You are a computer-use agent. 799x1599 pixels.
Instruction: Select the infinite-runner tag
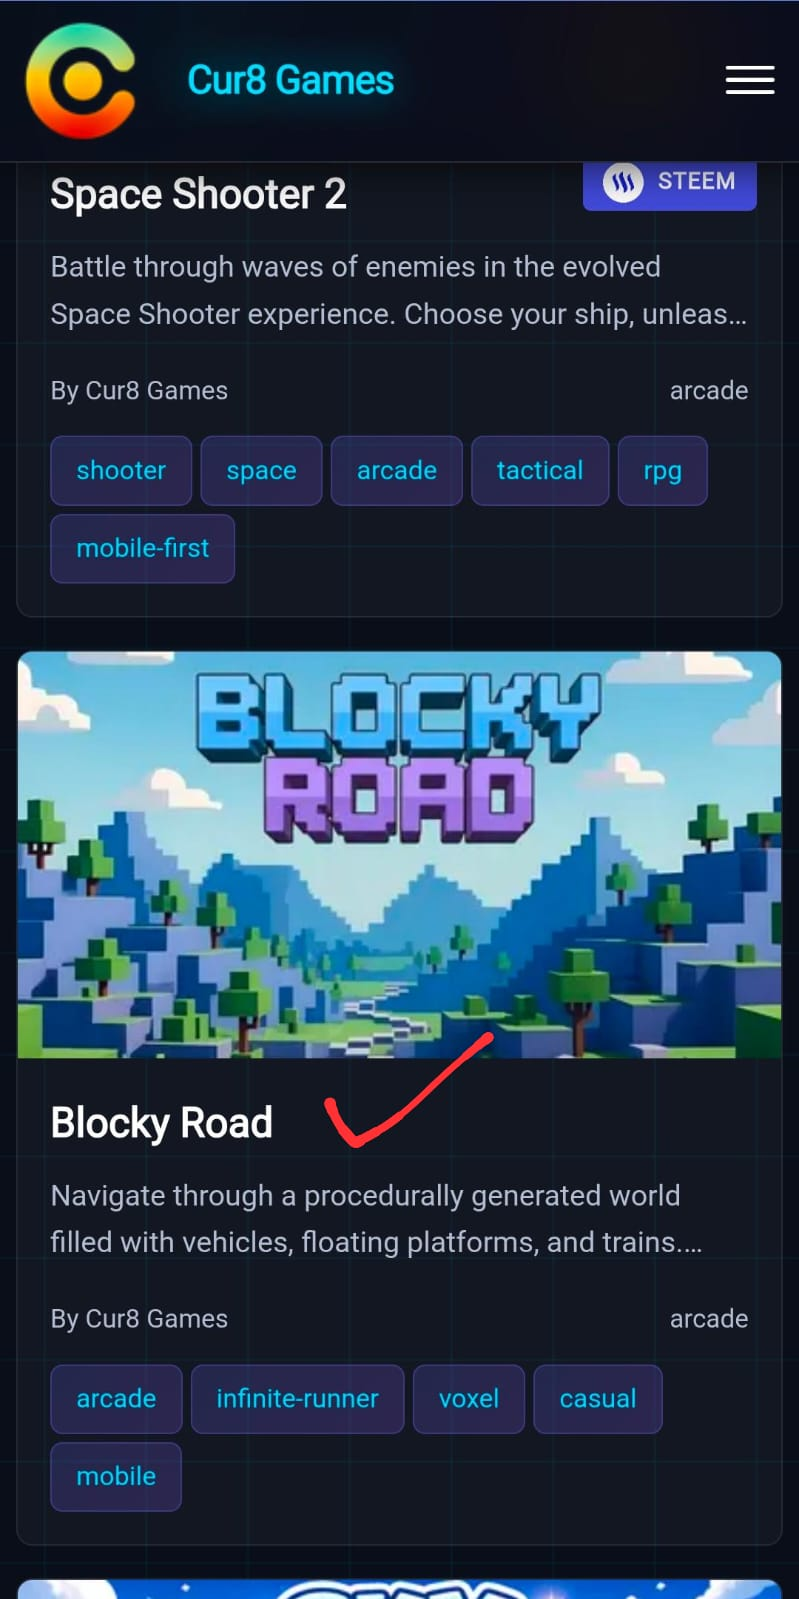[x=298, y=1398]
